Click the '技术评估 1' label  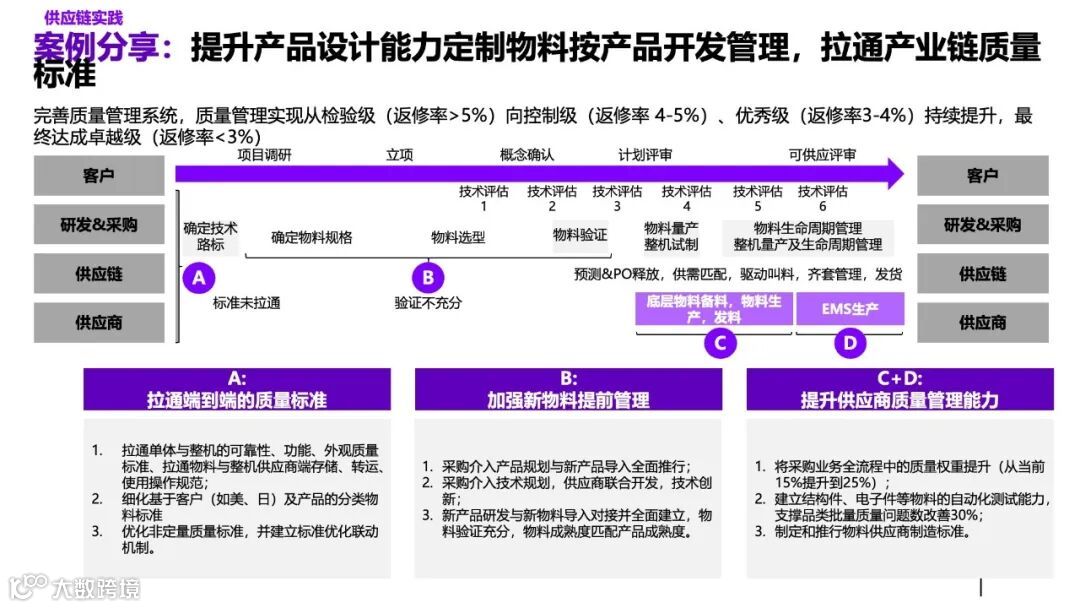coord(484,198)
